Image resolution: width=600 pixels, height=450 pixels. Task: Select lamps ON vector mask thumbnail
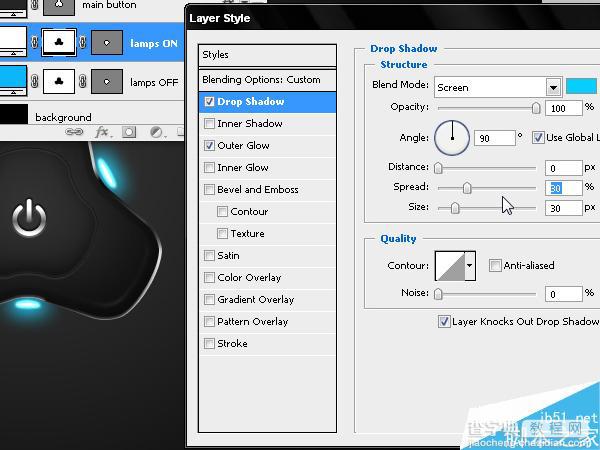tap(59, 42)
